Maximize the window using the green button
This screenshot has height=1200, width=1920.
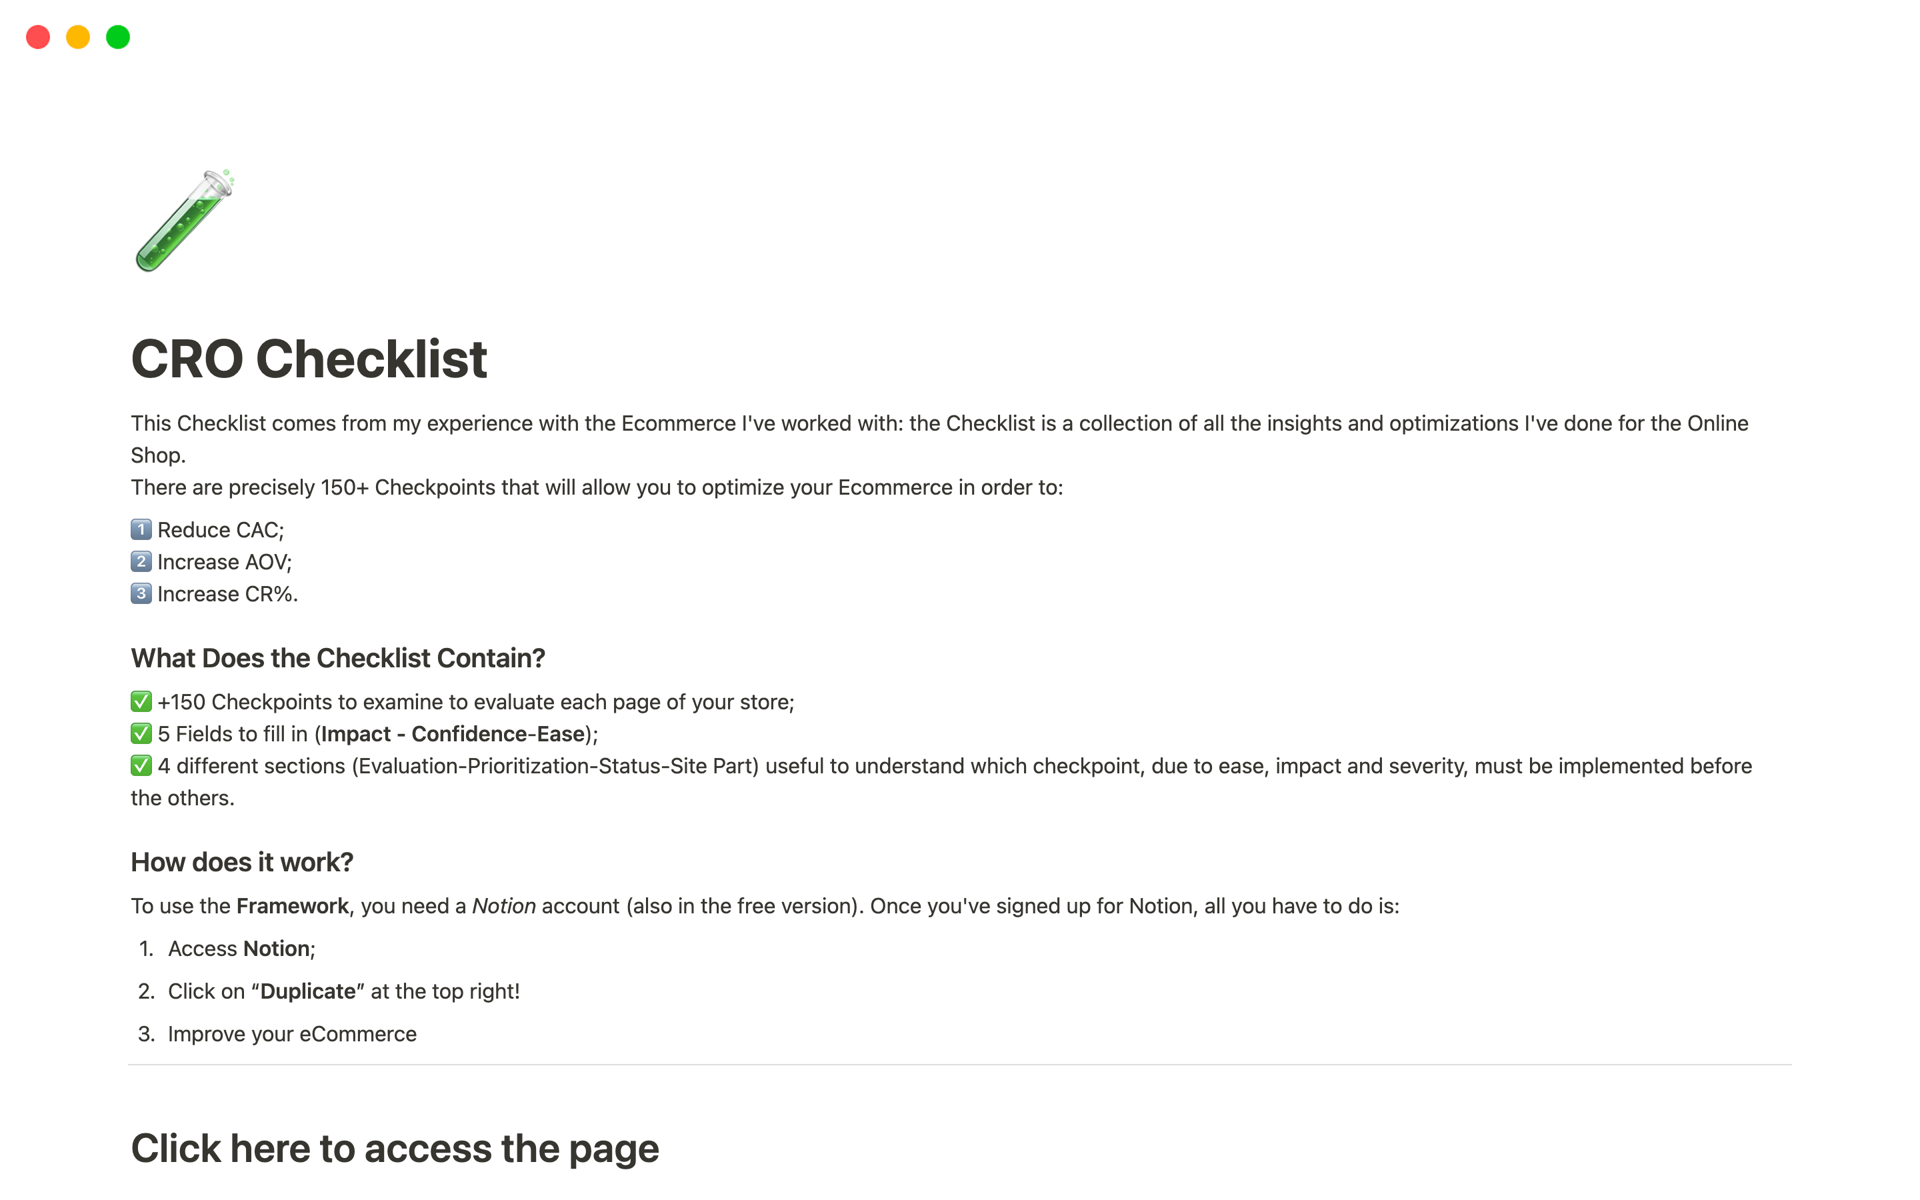(118, 37)
